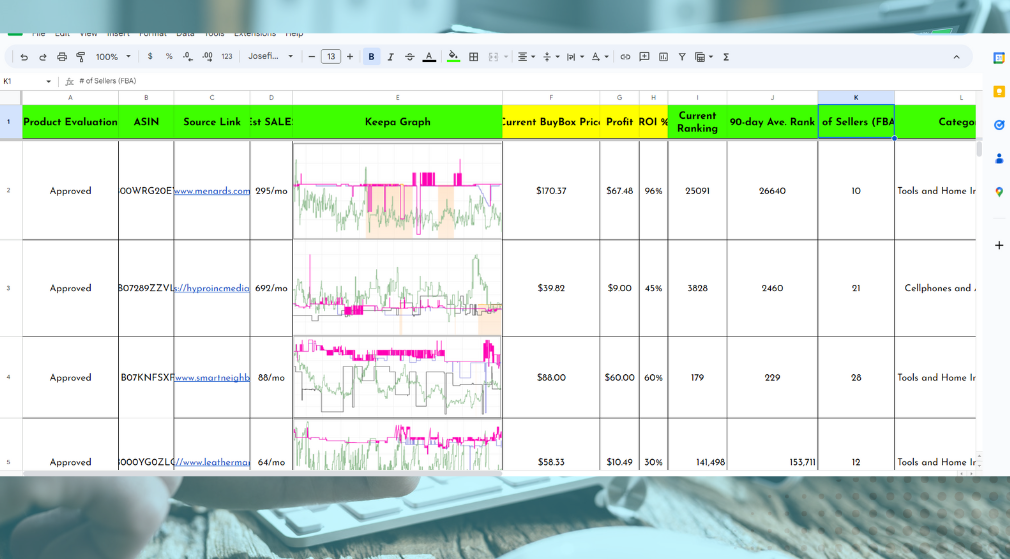Select the Keepa Graph header cell

(x=397, y=122)
